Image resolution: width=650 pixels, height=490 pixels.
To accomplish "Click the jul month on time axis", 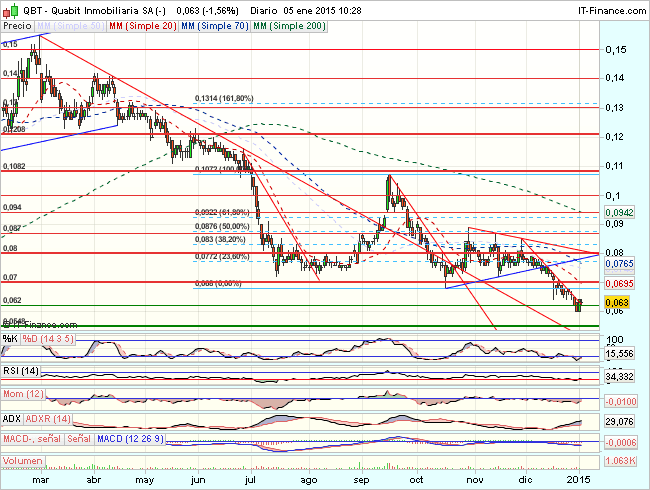I will pyautogui.click(x=250, y=480).
